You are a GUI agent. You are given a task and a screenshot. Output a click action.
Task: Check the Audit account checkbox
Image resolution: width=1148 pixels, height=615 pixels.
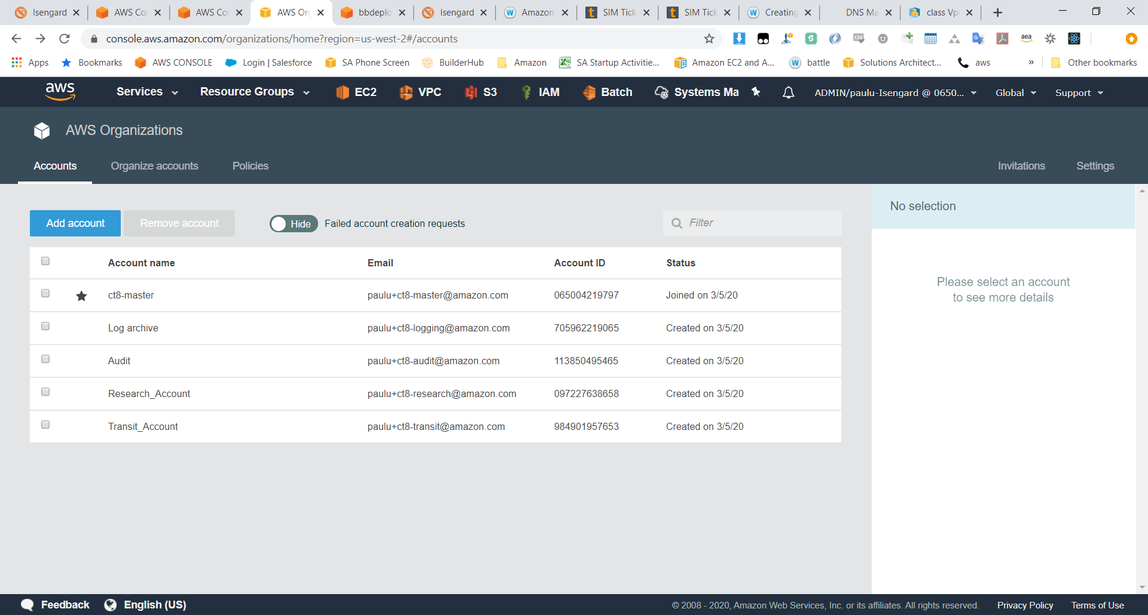(45, 359)
